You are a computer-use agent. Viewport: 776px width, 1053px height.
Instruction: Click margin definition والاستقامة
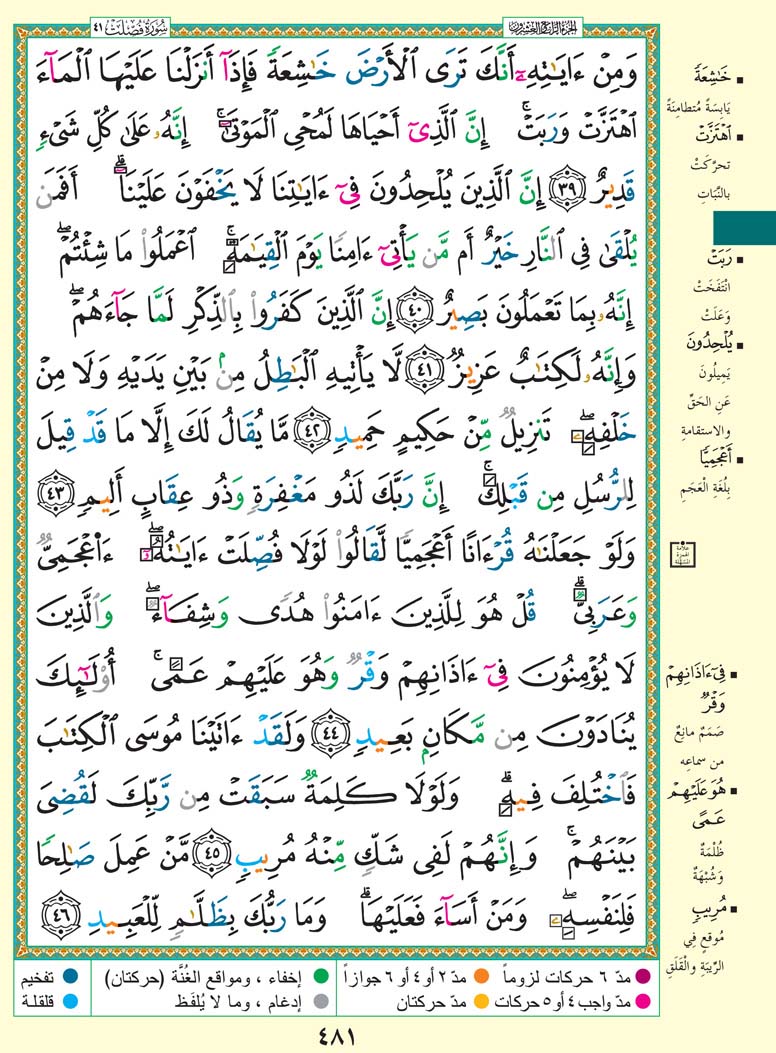point(706,430)
